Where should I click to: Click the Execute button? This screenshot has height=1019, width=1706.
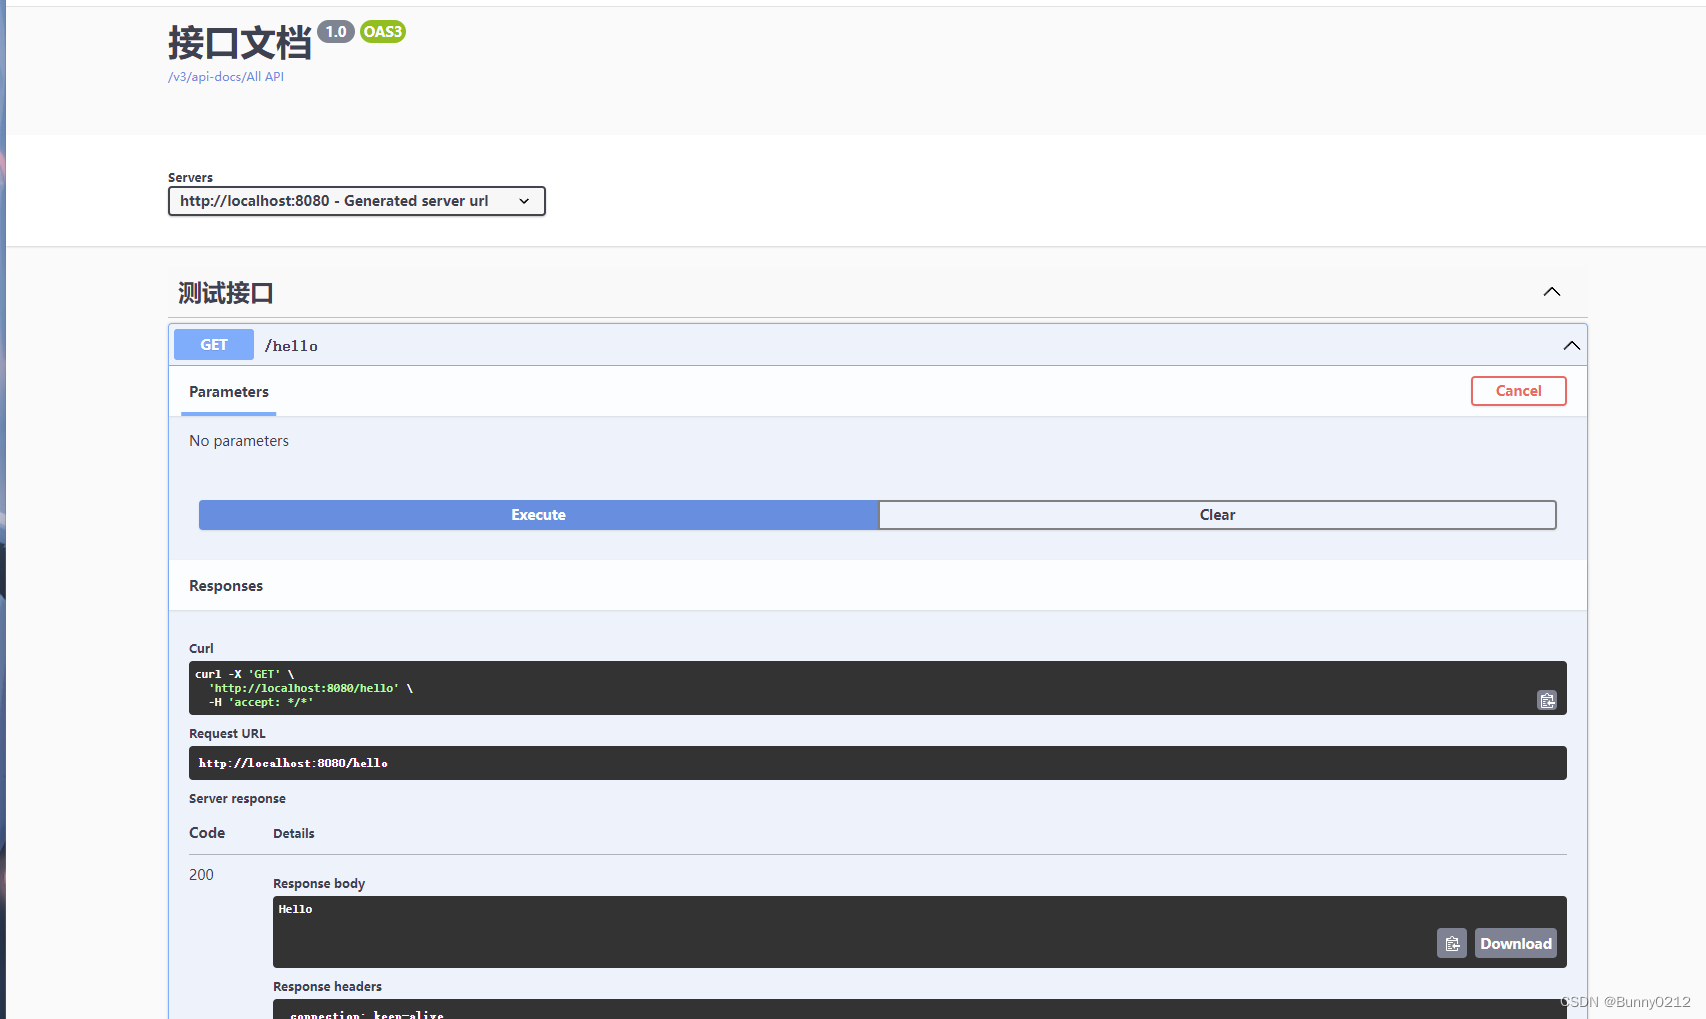click(x=539, y=515)
